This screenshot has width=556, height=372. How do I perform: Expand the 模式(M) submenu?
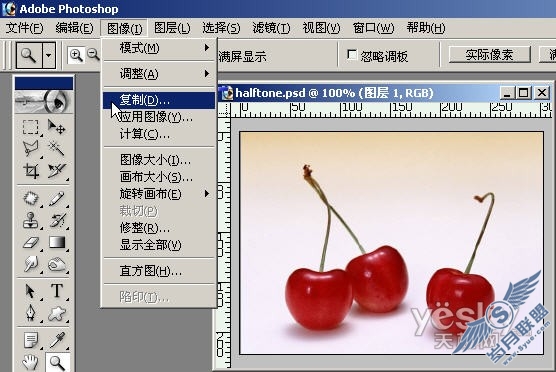click(x=160, y=48)
